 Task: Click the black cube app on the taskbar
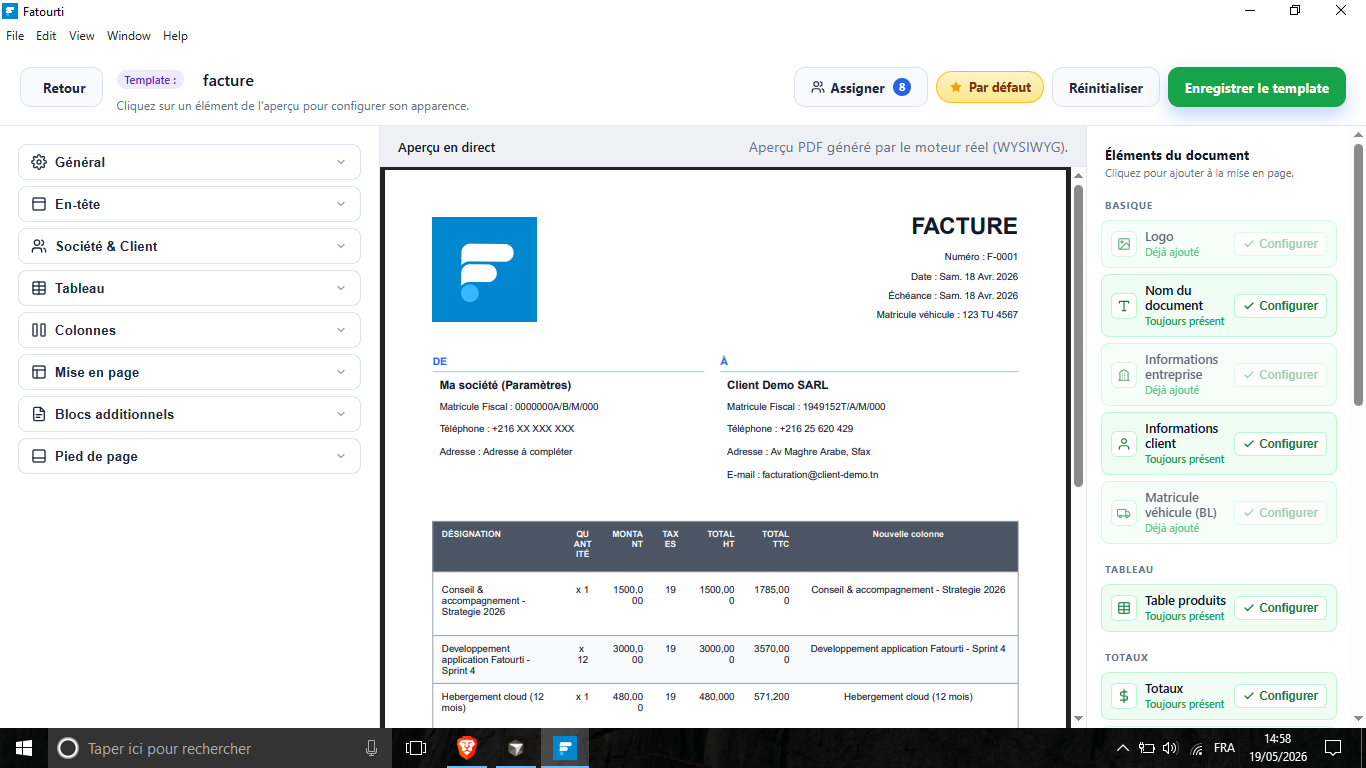pyautogui.click(x=516, y=748)
